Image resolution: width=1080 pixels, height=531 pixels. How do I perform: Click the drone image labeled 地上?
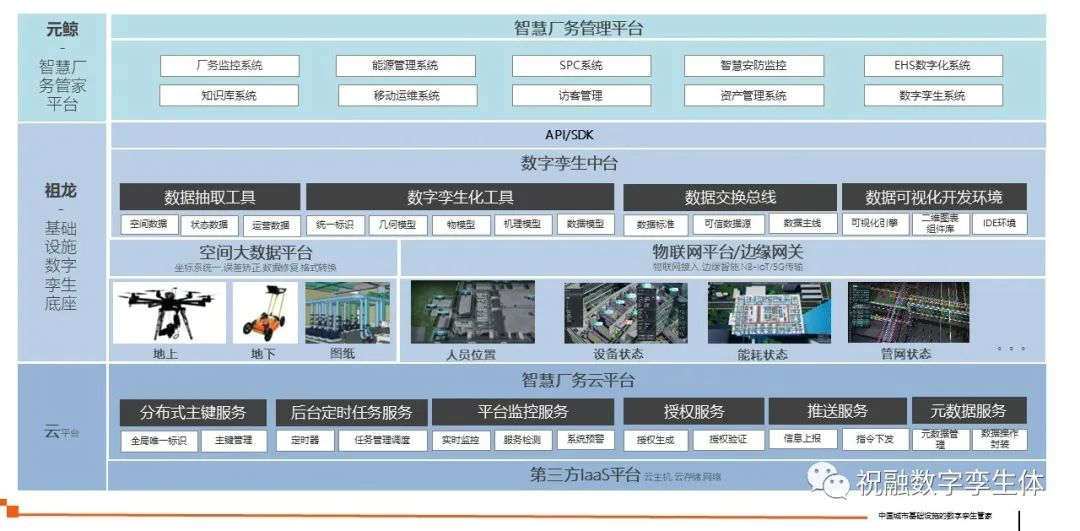pos(168,312)
